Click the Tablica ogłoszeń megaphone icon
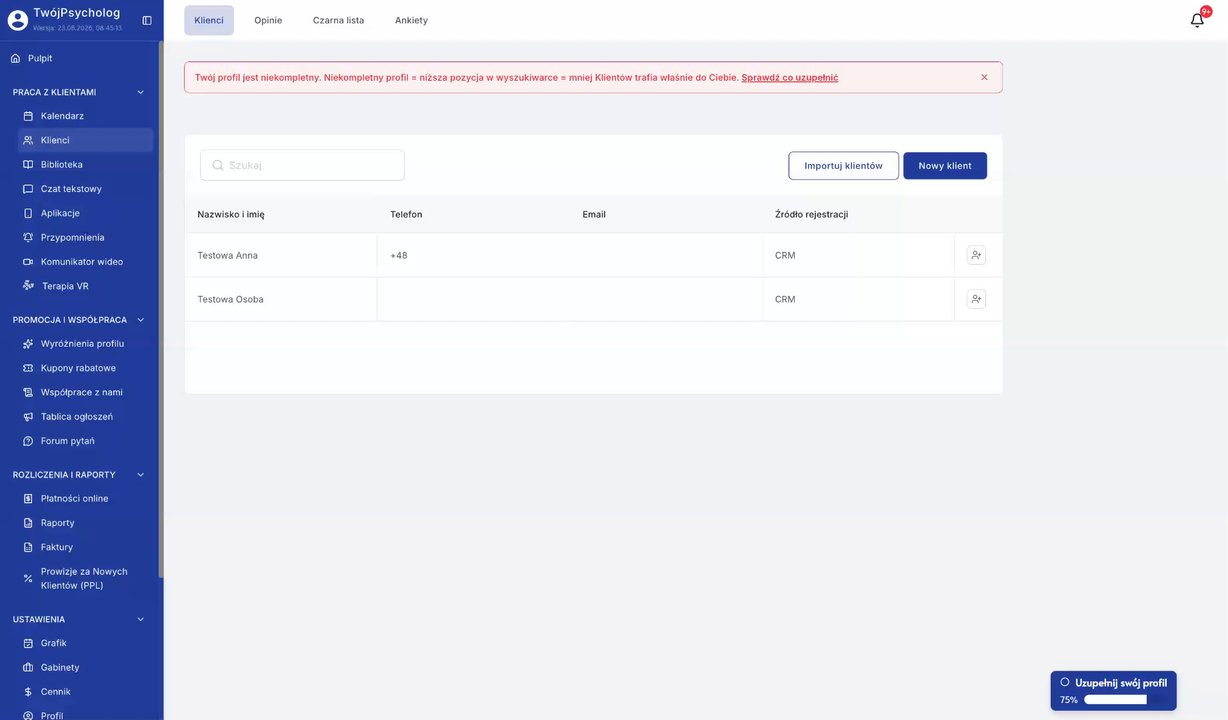 (x=28, y=417)
